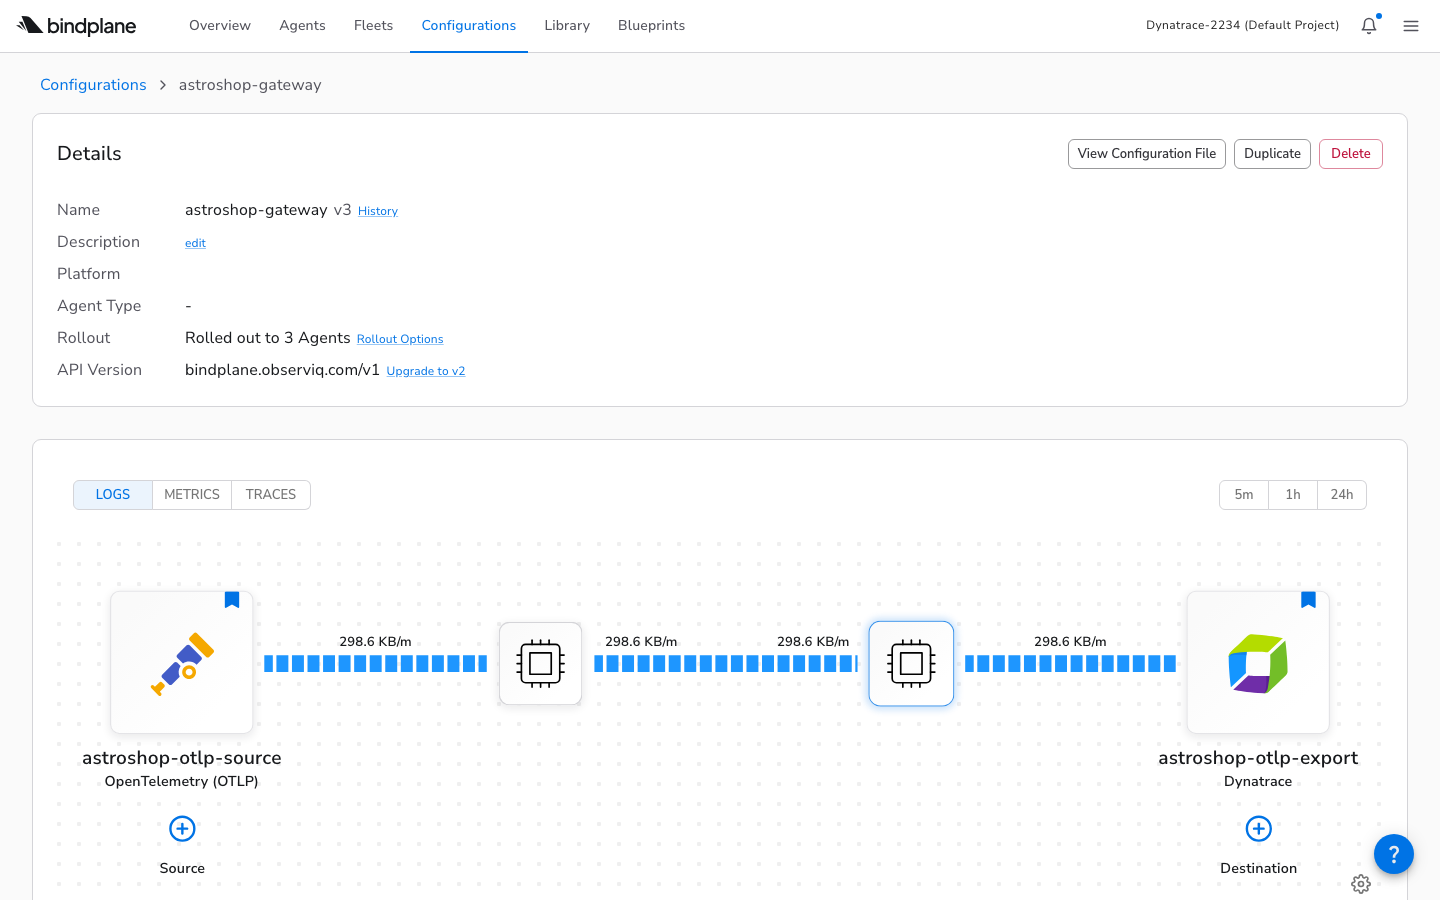Open the Dynatrace-2234 project selector
This screenshot has width=1440, height=900.
point(1242,25)
